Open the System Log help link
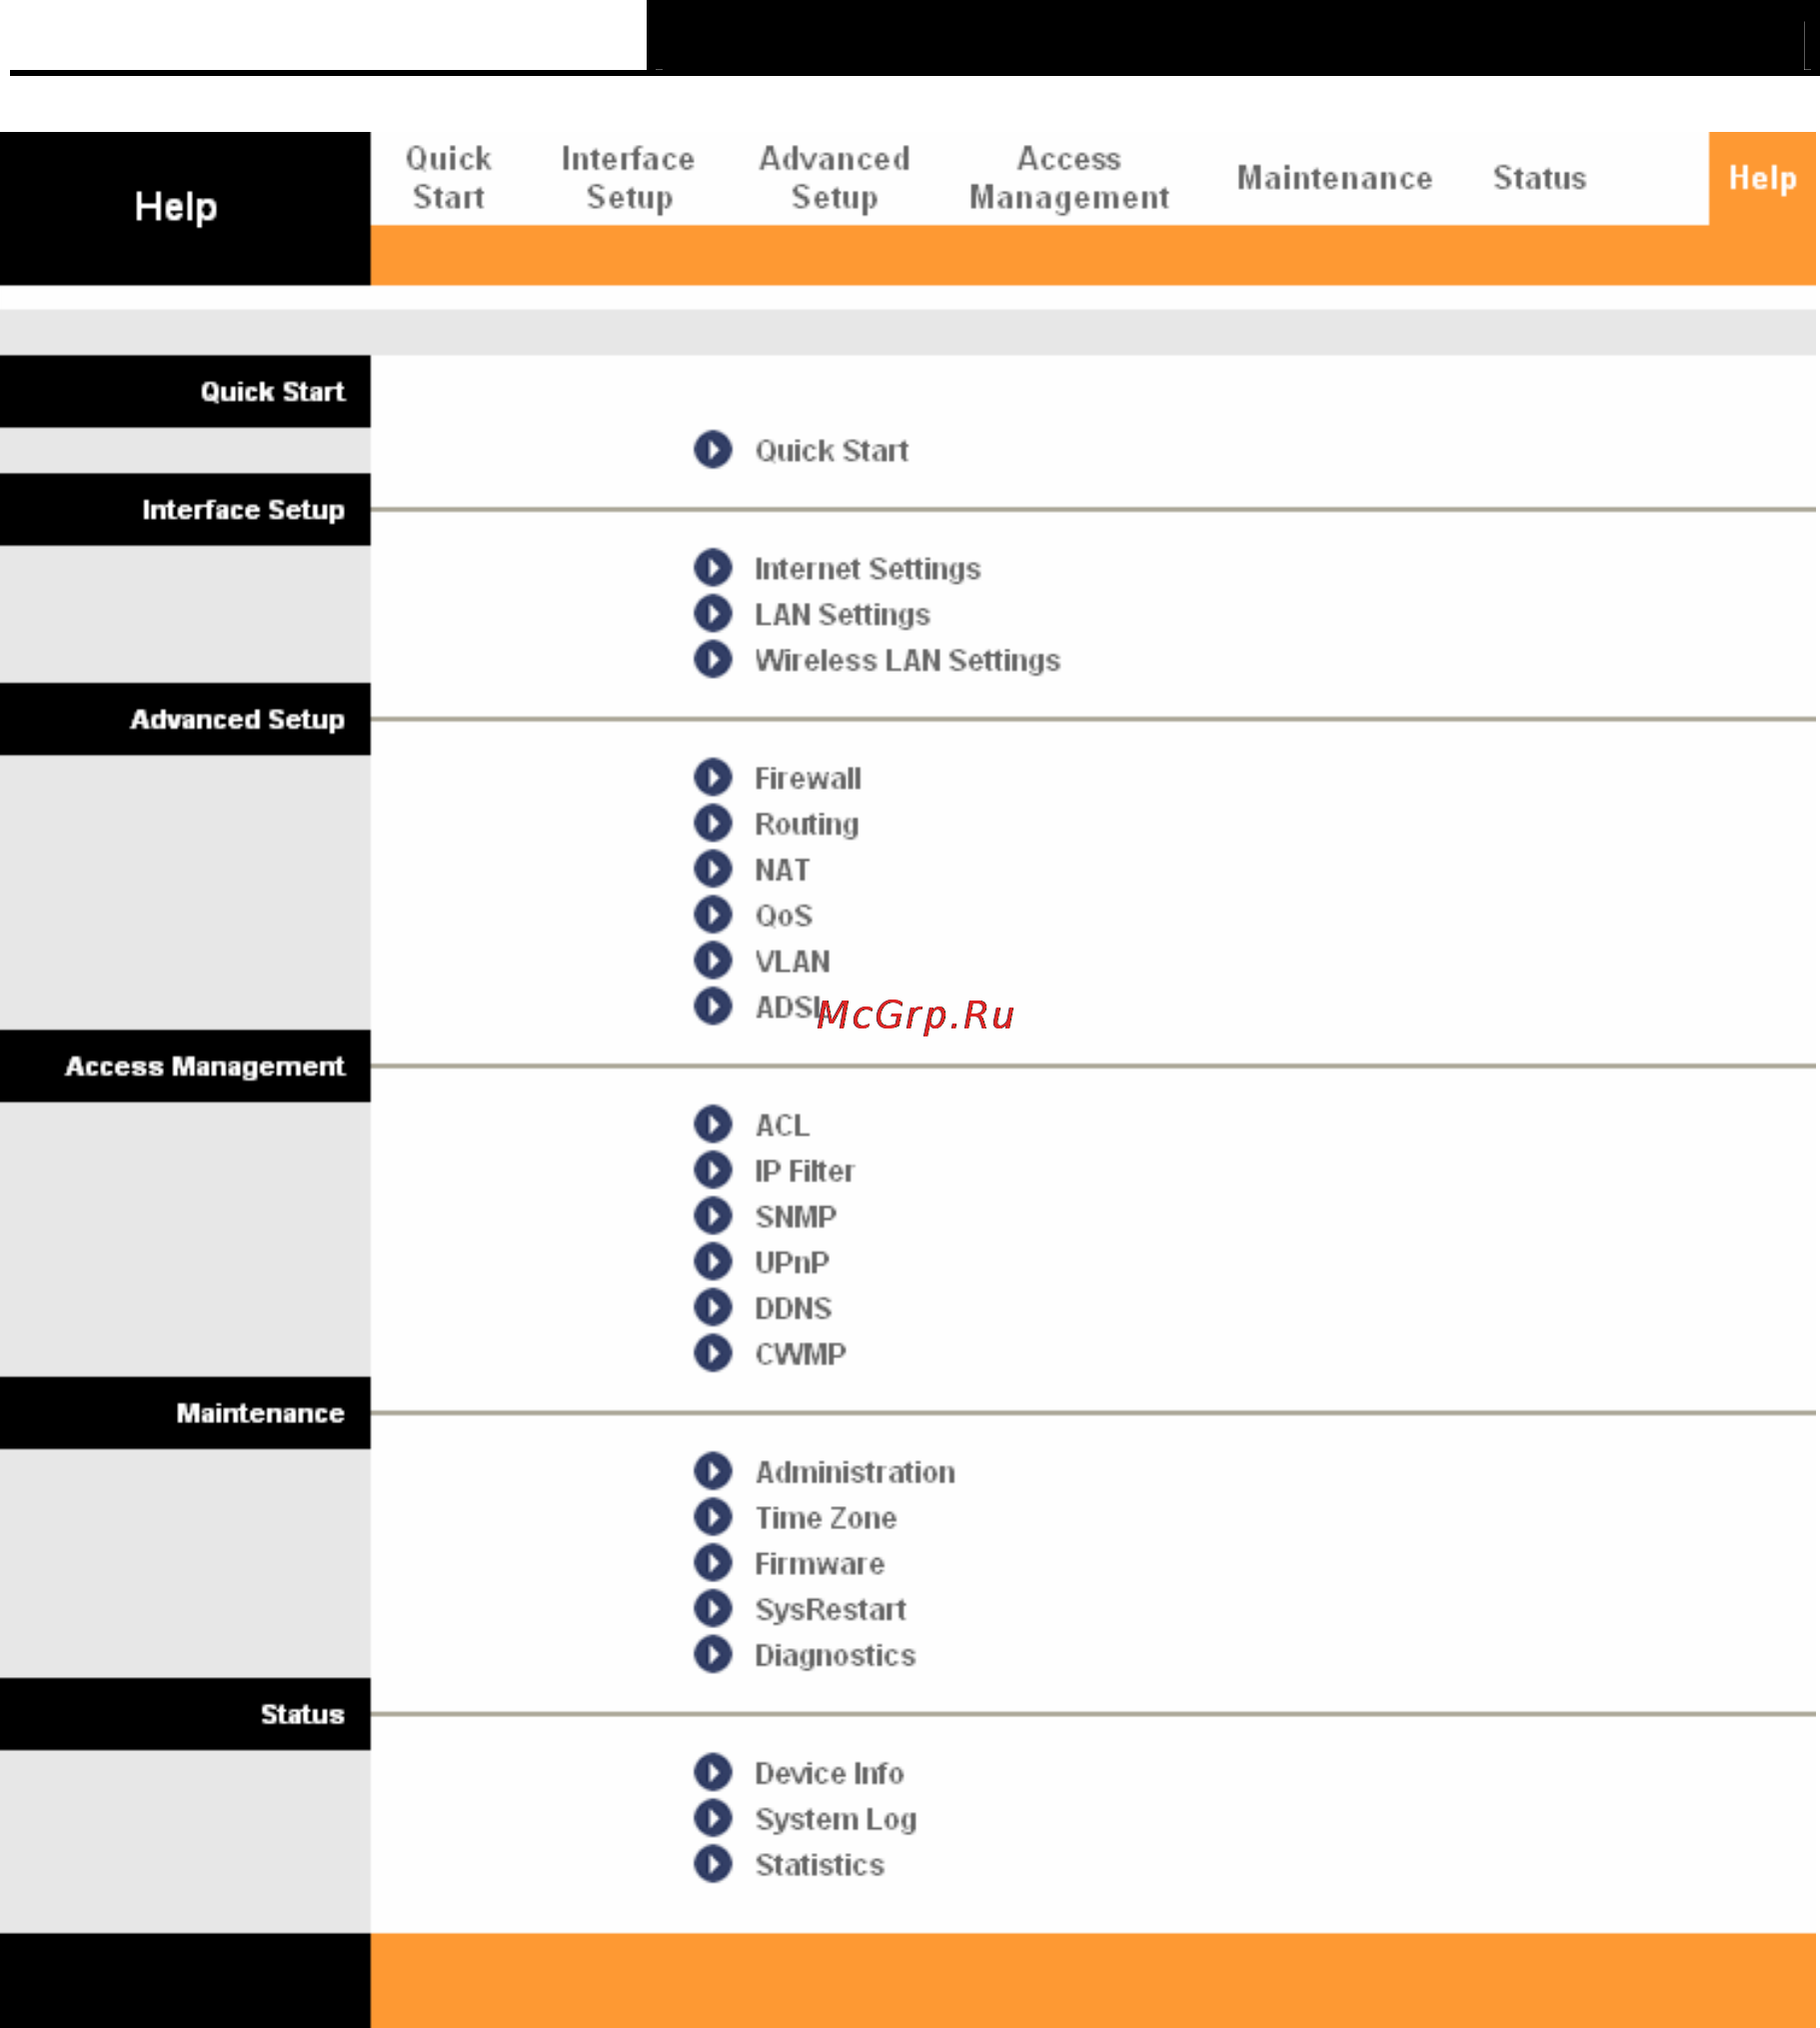The width and height of the screenshot is (1820, 2028). pyautogui.click(x=837, y=1820)
